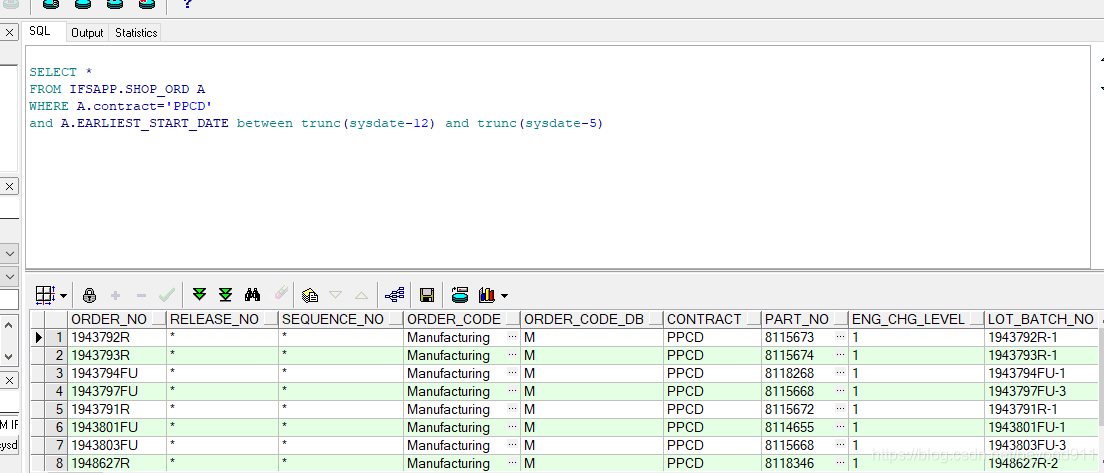The image size is (1104, 473).
Task: Click the LOT_BATCH_NO column header
Action: pos(1041,319)
